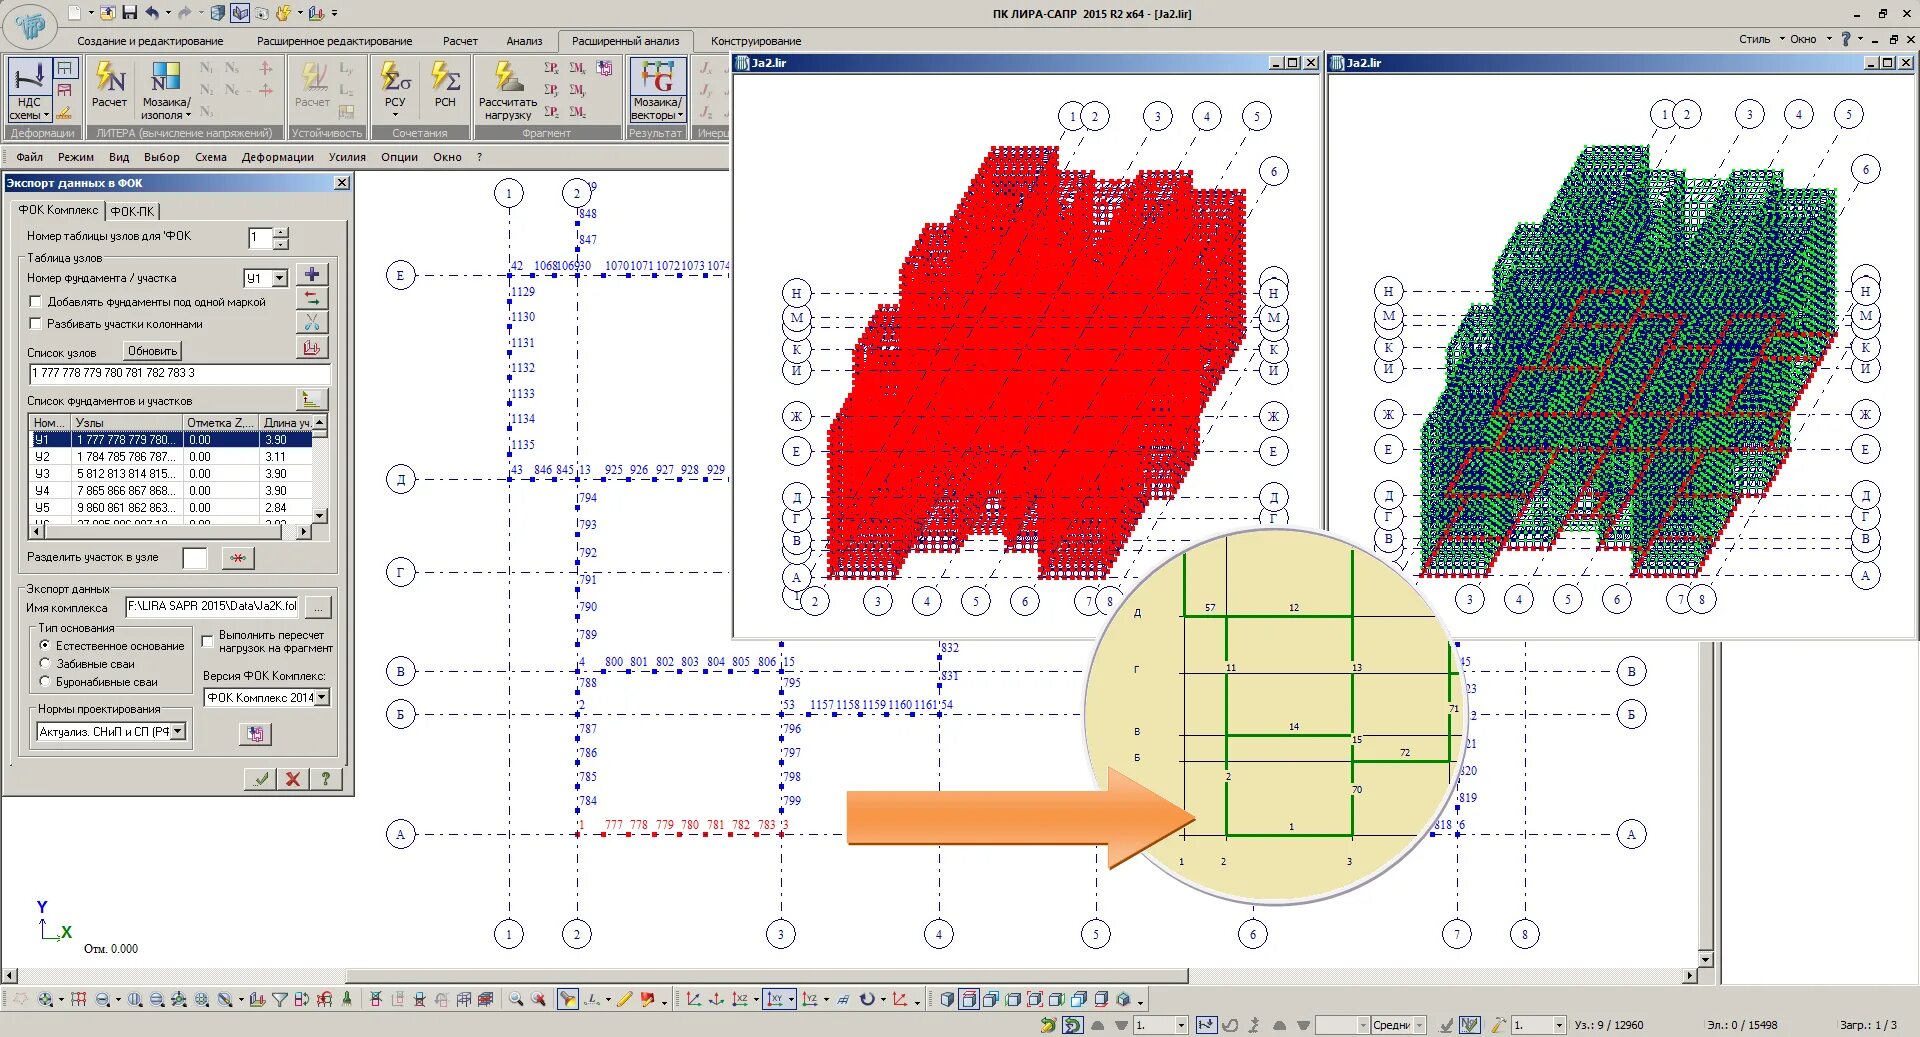Expand НДС схемы dropdown arrow

coord(46,116)
